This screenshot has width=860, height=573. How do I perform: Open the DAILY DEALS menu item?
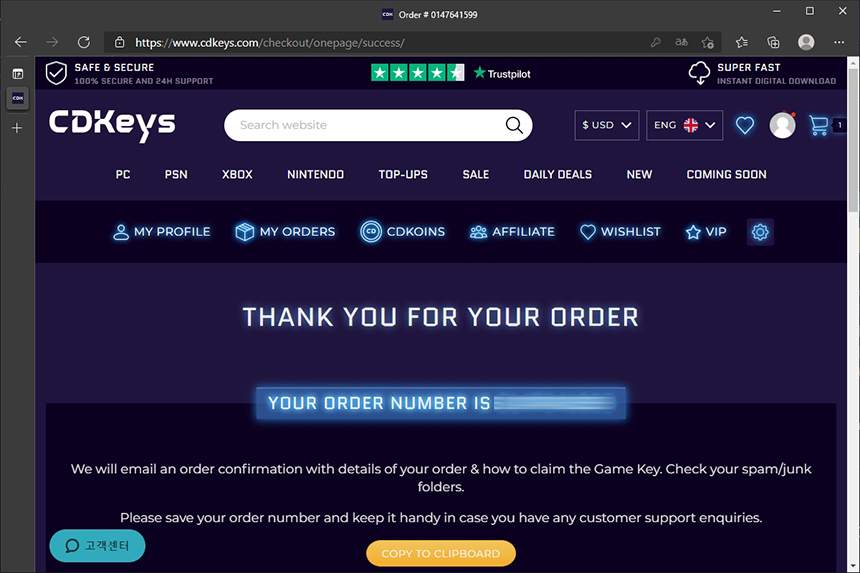pyautogui.click(x=557, y=174)
